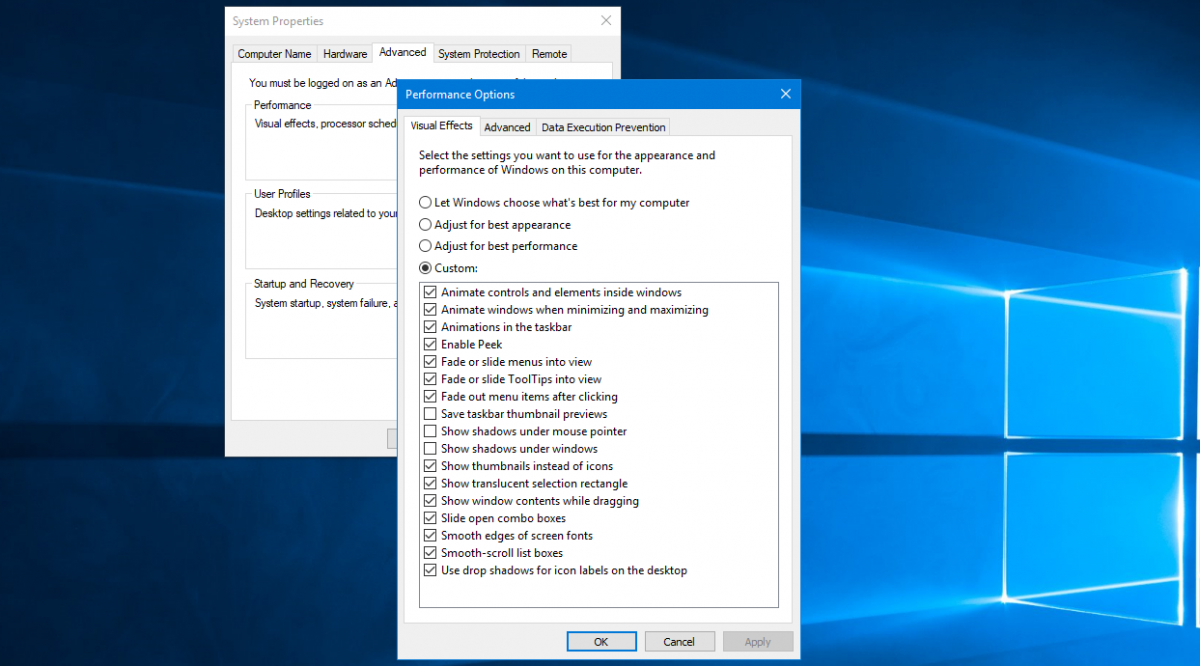This screenshot has height=666, width=1200.
Task: Disable 'Animations in the taskbar'
Action: point(430,327)
